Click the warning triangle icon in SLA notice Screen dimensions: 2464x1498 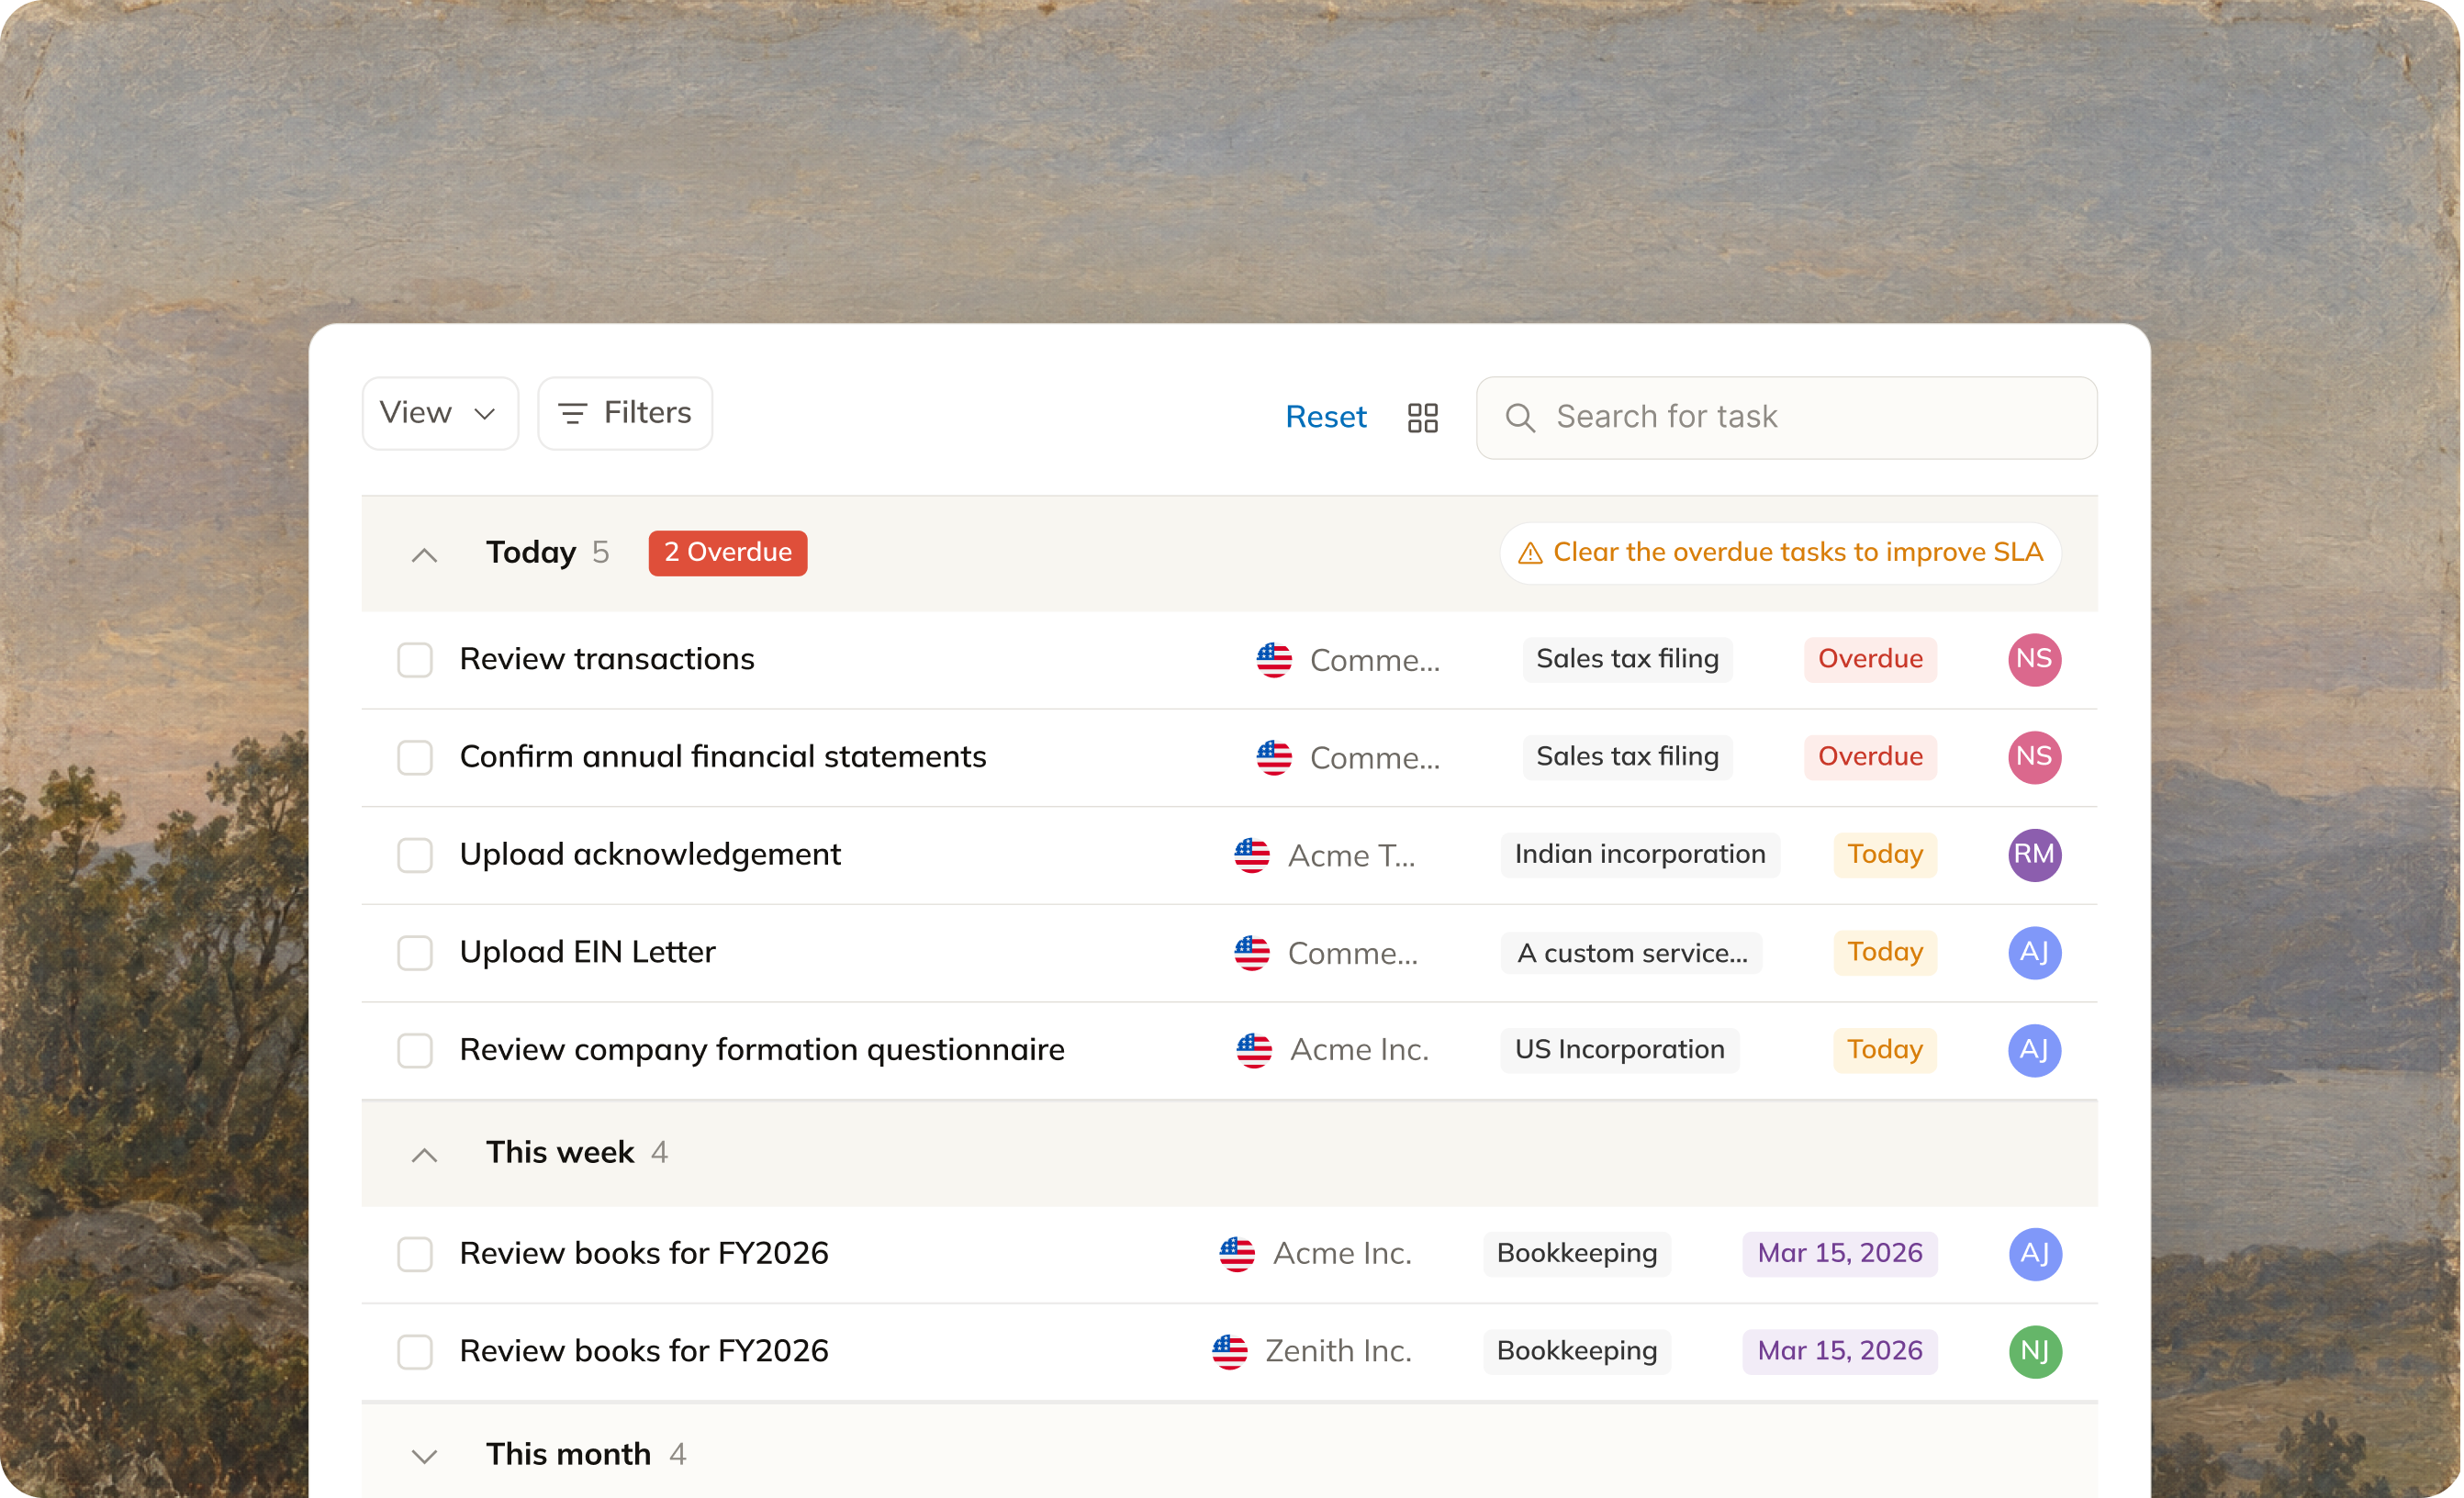[x=1529, y=554]
